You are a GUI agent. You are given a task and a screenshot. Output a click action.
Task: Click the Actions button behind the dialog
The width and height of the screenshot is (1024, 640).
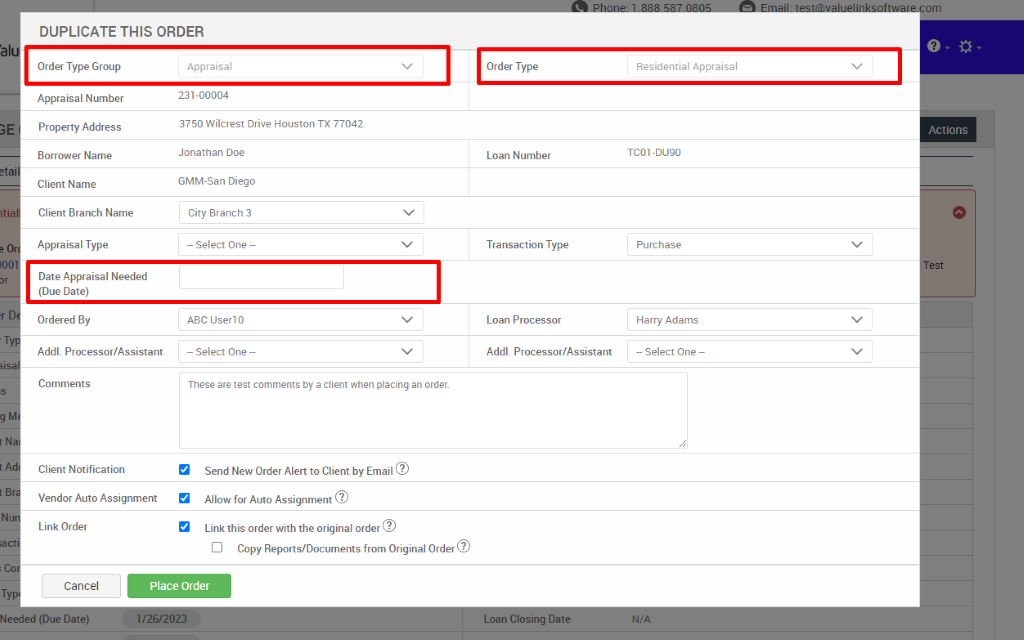pos(948,130)
